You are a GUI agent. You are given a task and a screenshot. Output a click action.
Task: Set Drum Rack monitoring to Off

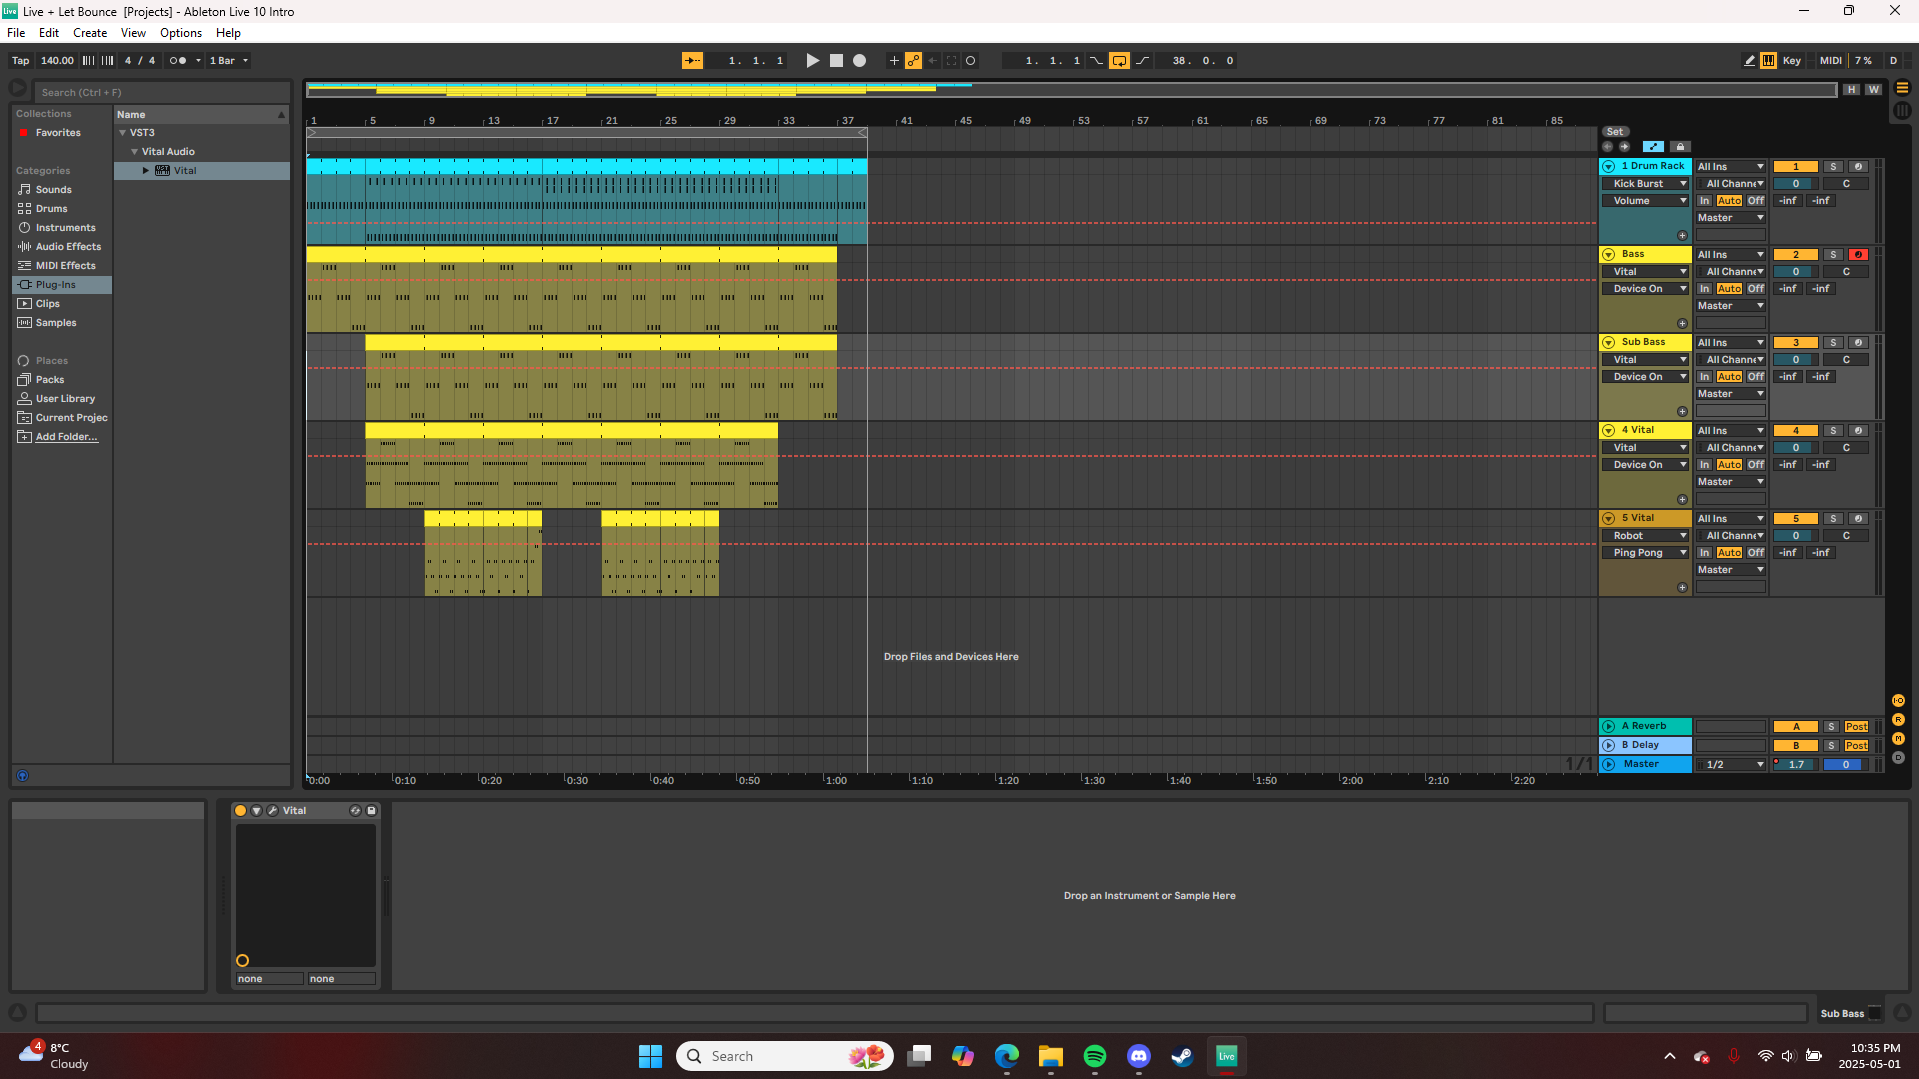pos(1756,201)
